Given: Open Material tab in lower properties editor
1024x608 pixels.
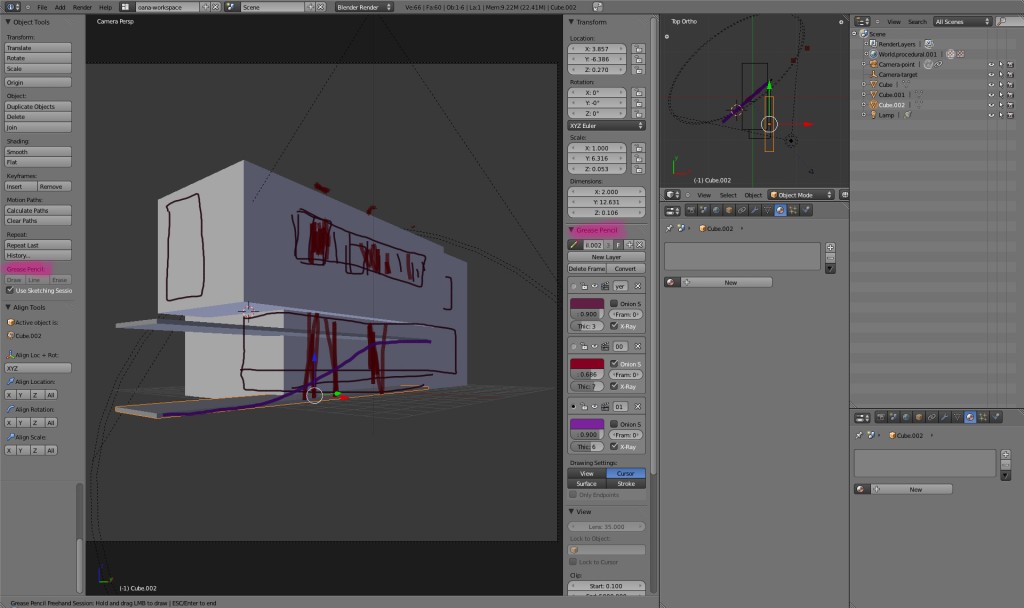Looking at the screenshot, I should click(970, 417).
